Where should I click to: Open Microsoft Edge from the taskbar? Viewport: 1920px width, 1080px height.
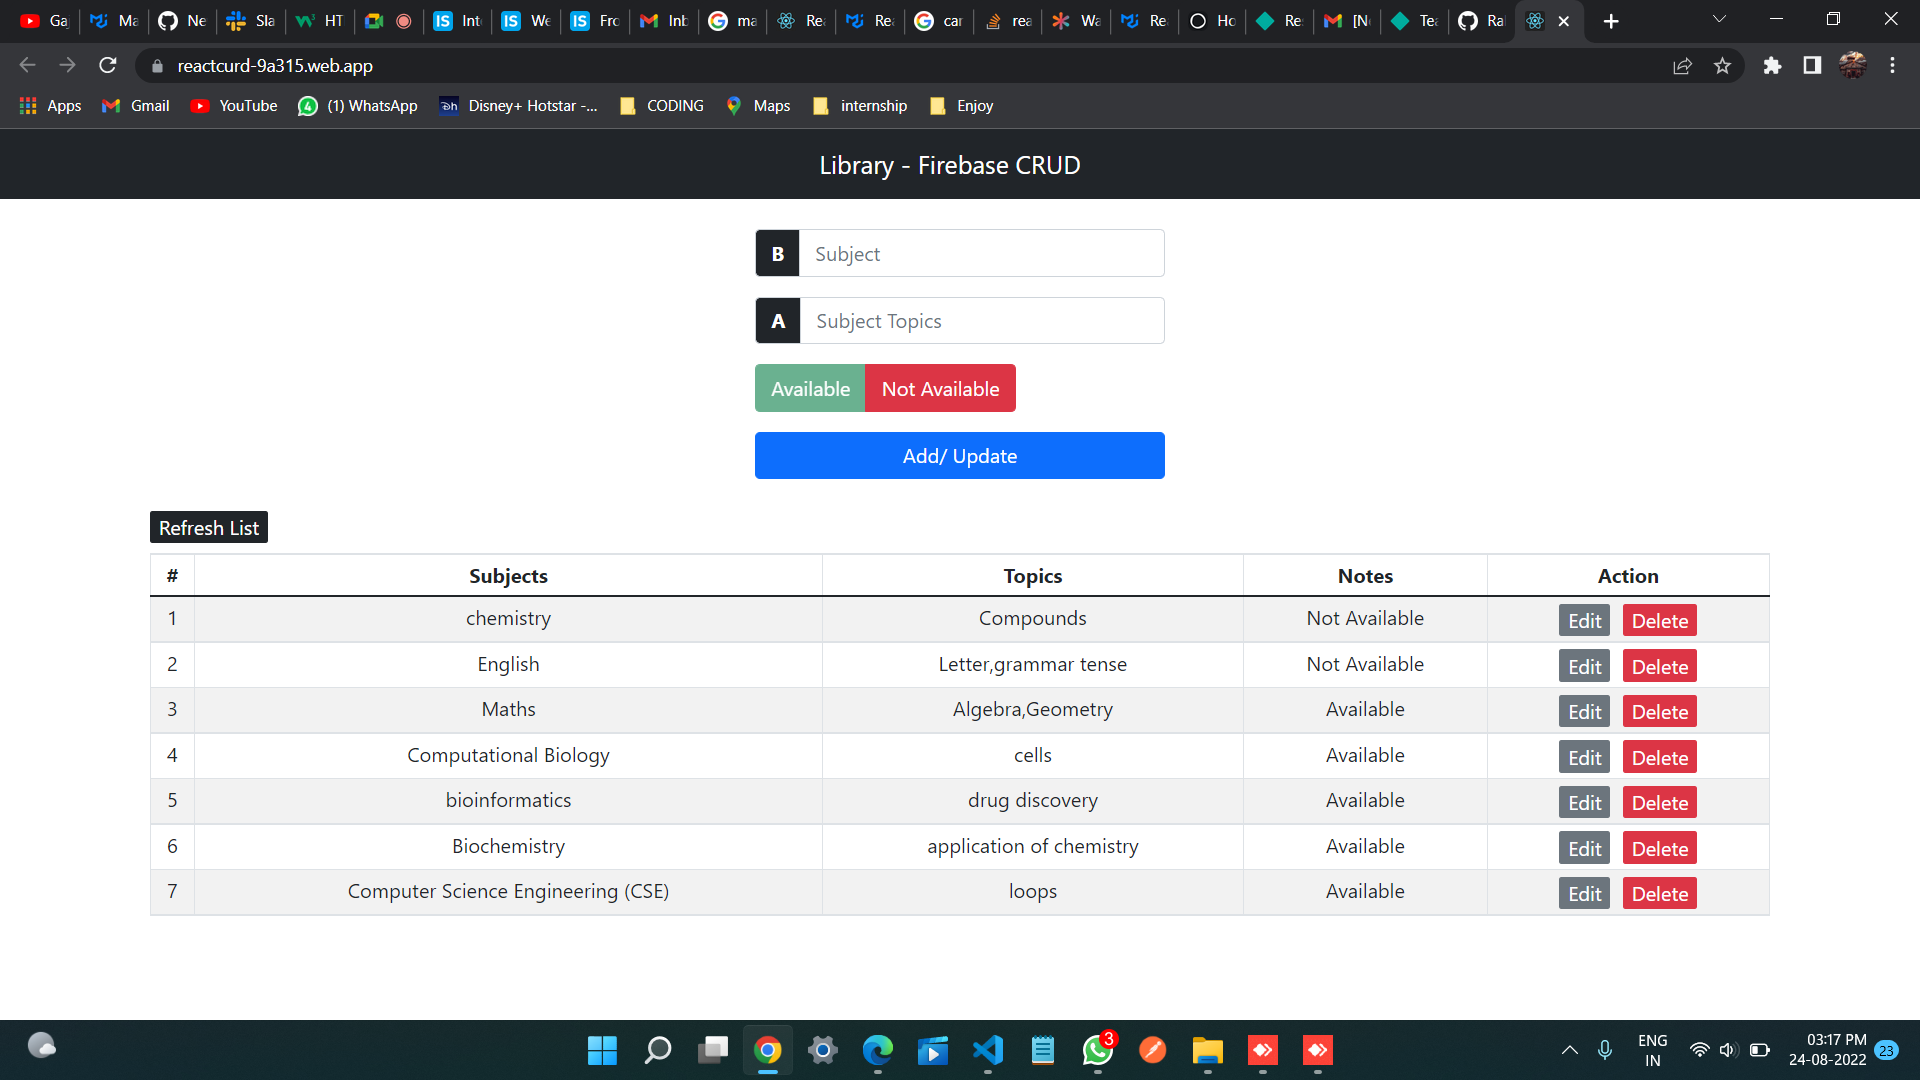[x=878, y=1051]
